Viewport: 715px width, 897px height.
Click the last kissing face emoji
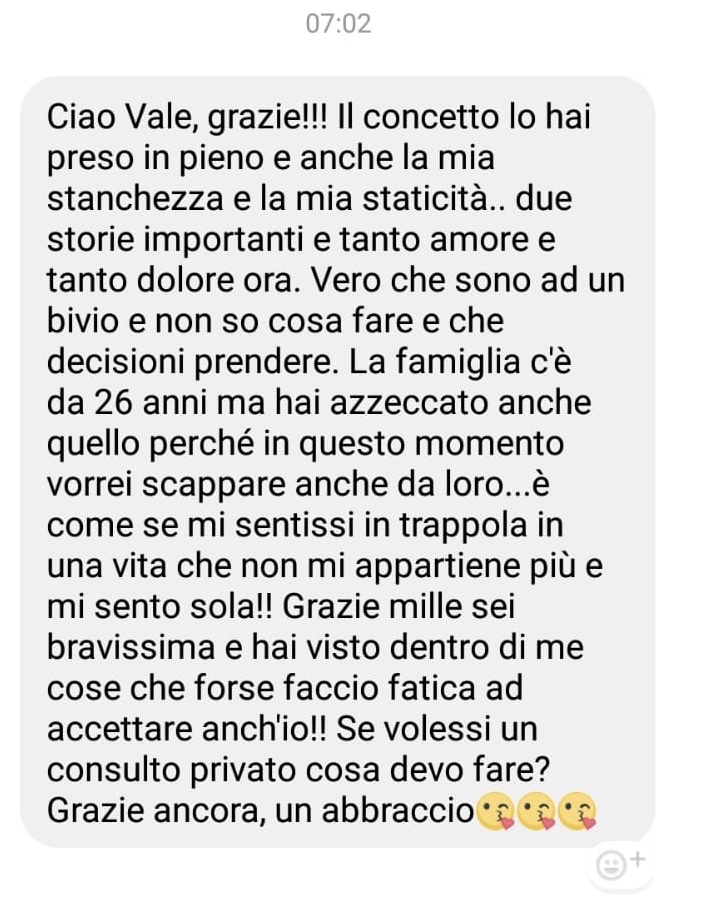coord(577,811)
